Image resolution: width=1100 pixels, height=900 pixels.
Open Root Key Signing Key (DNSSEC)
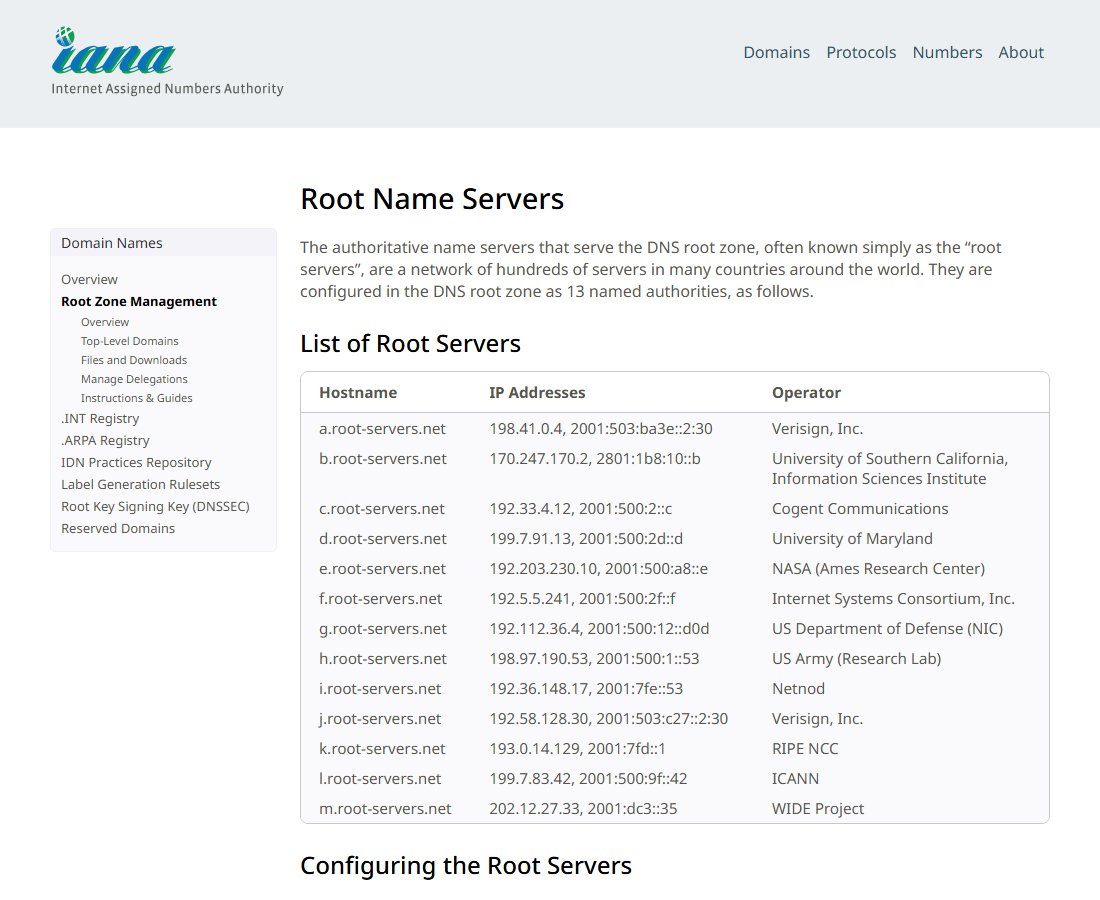click(x=155, y=506)
